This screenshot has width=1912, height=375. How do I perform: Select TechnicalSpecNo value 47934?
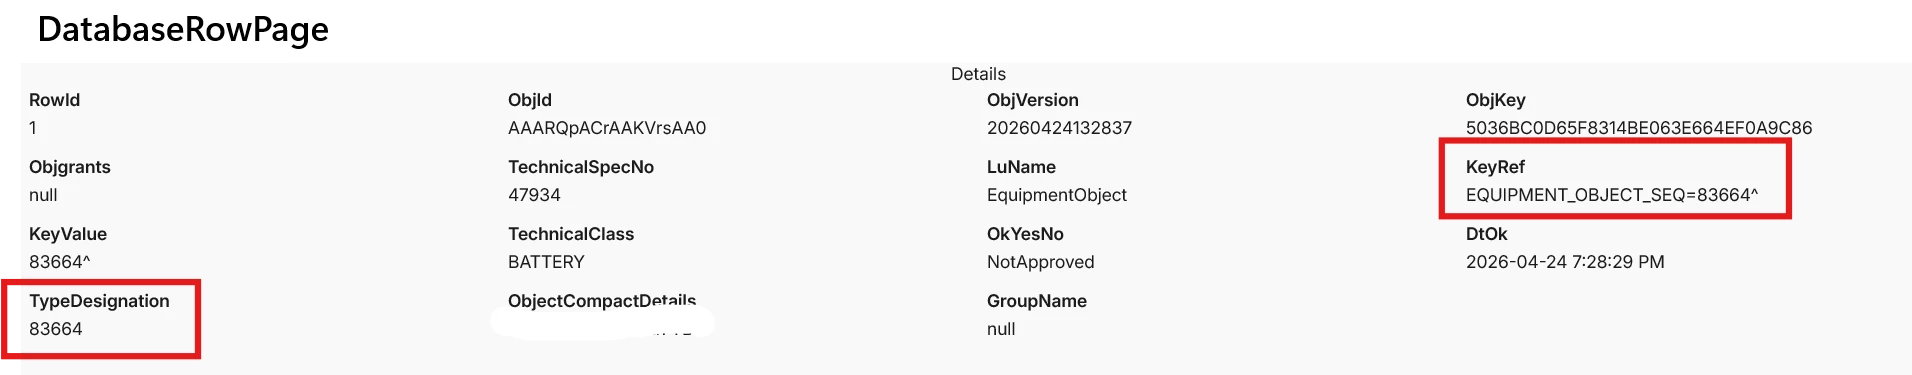click(x=534, y=195)
